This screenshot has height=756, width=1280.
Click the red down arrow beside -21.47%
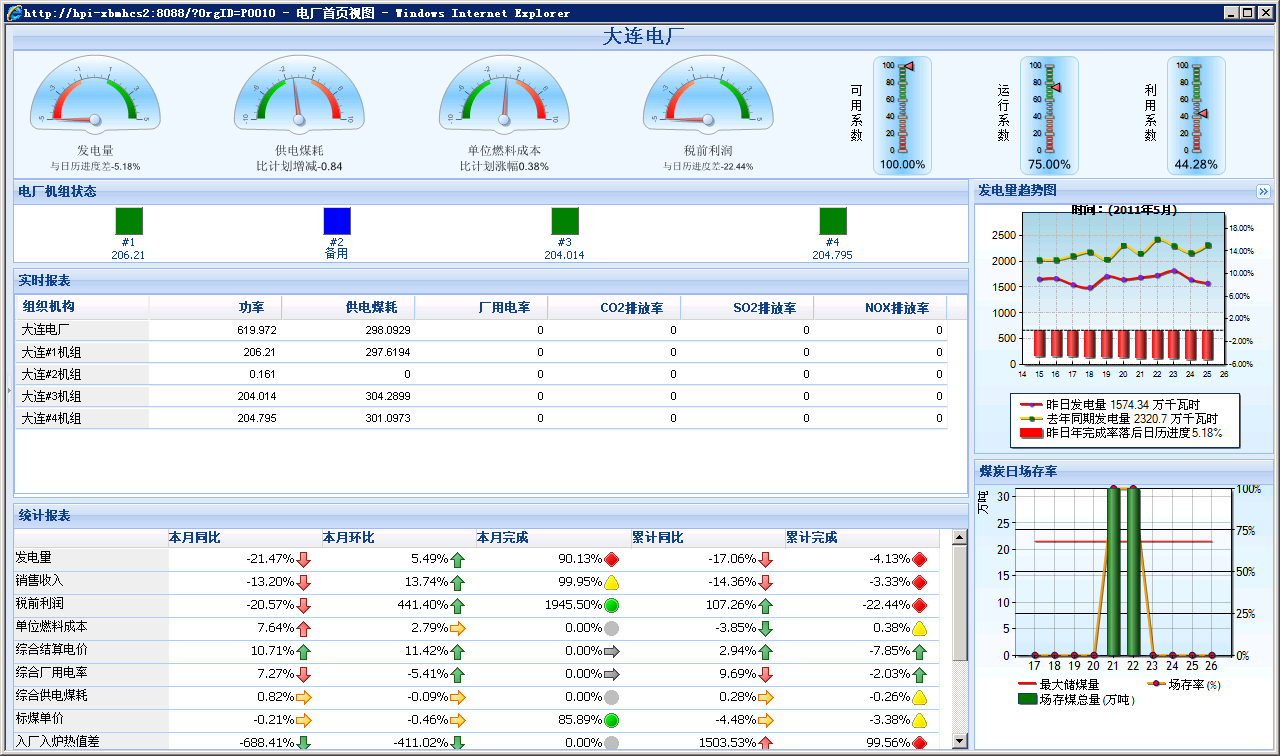(304, 559)
